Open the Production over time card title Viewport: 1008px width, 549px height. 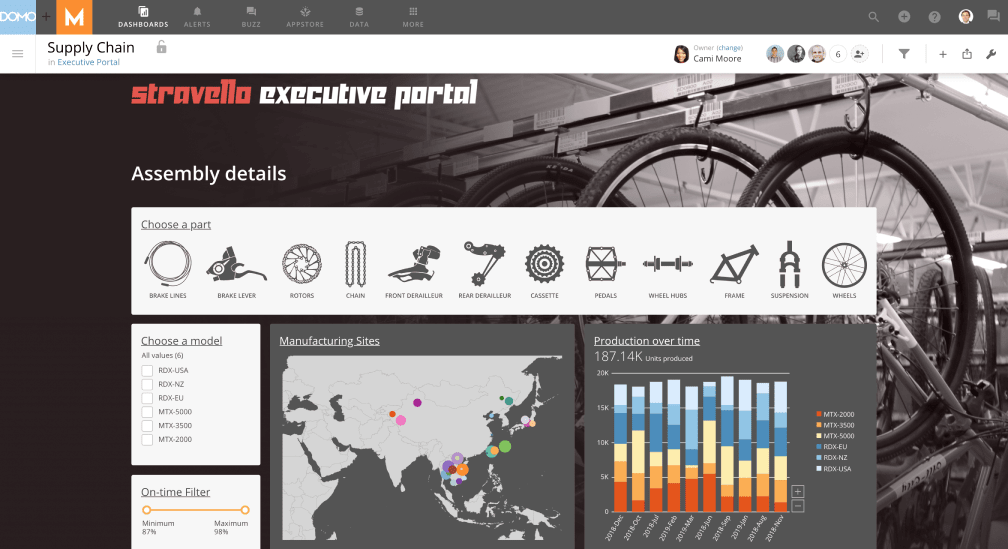[647, 341]
